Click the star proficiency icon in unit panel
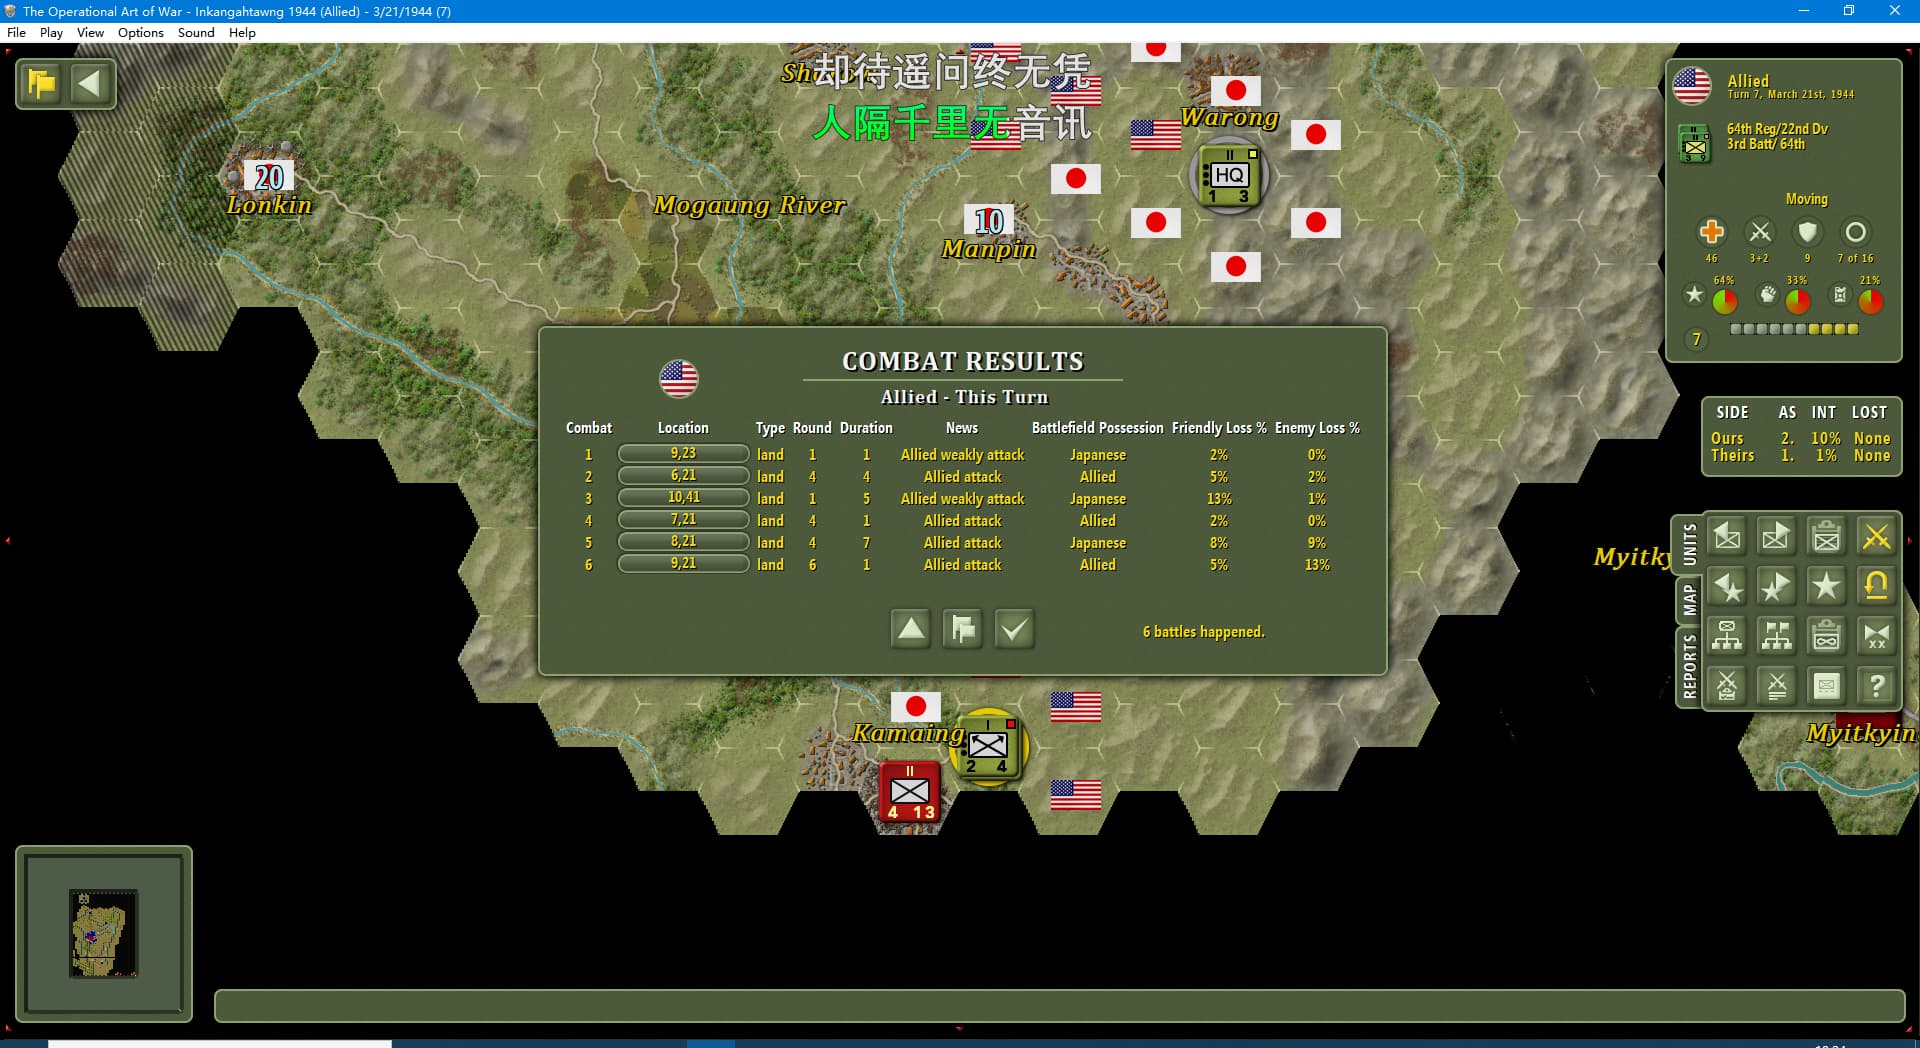 [x=1694, y=295]
